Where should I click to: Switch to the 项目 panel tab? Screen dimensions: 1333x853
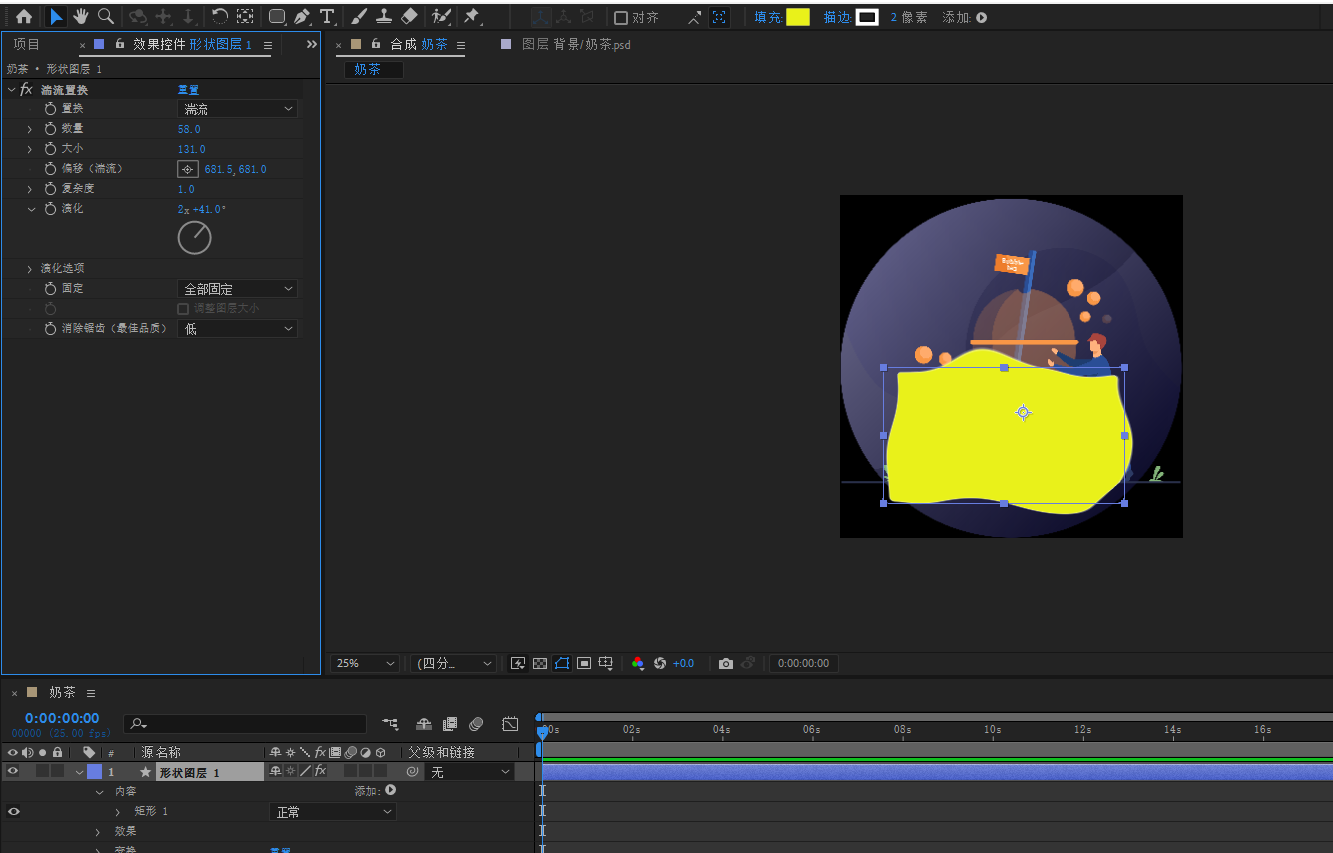coord(27,44)
